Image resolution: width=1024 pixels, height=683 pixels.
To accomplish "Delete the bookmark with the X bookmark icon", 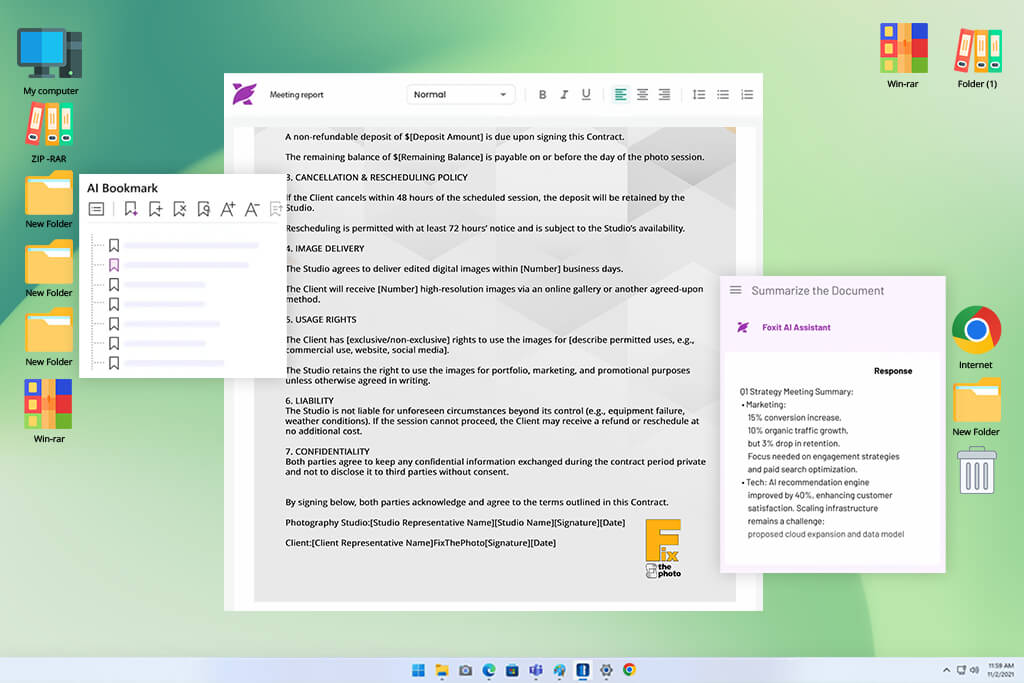I will pos(180,209).
